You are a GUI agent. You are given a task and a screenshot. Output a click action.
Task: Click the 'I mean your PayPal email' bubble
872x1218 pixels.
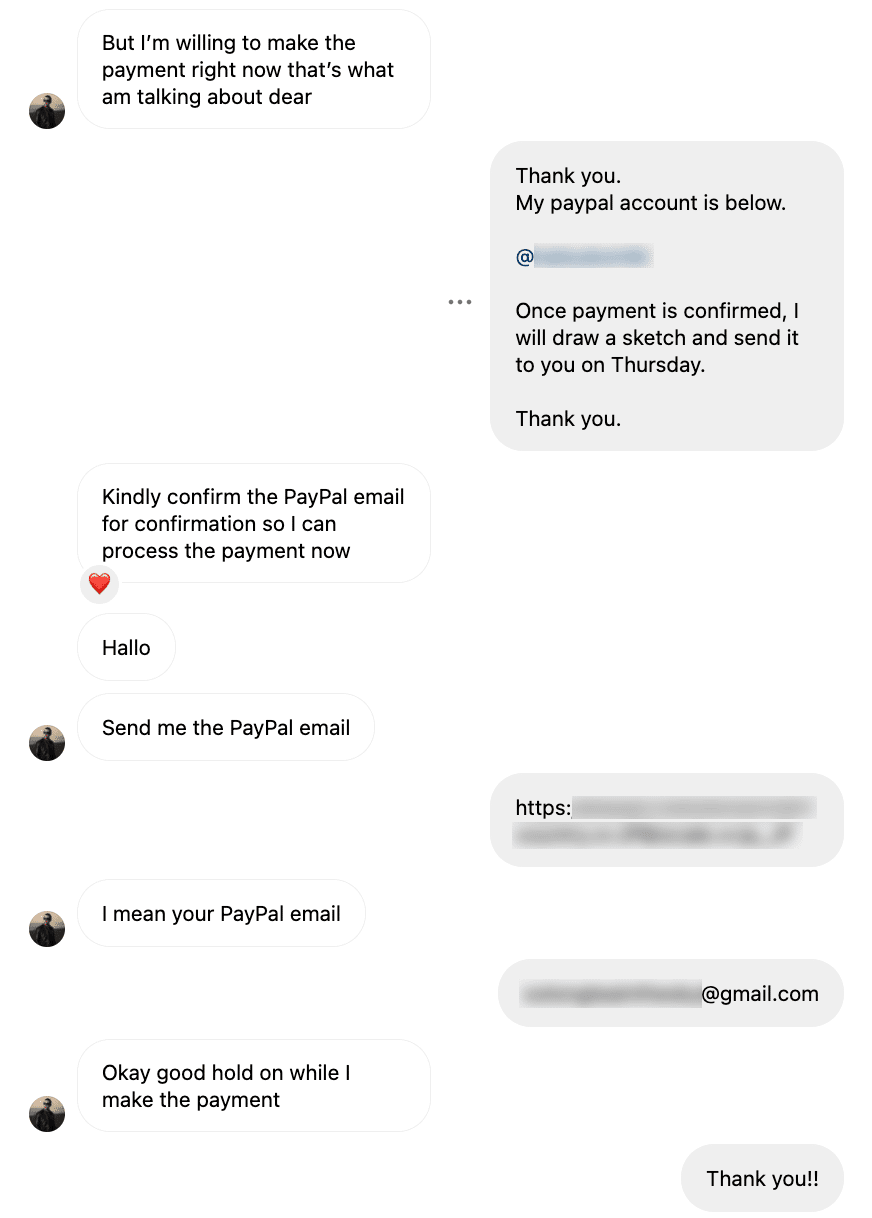click(x=221, y=913)
